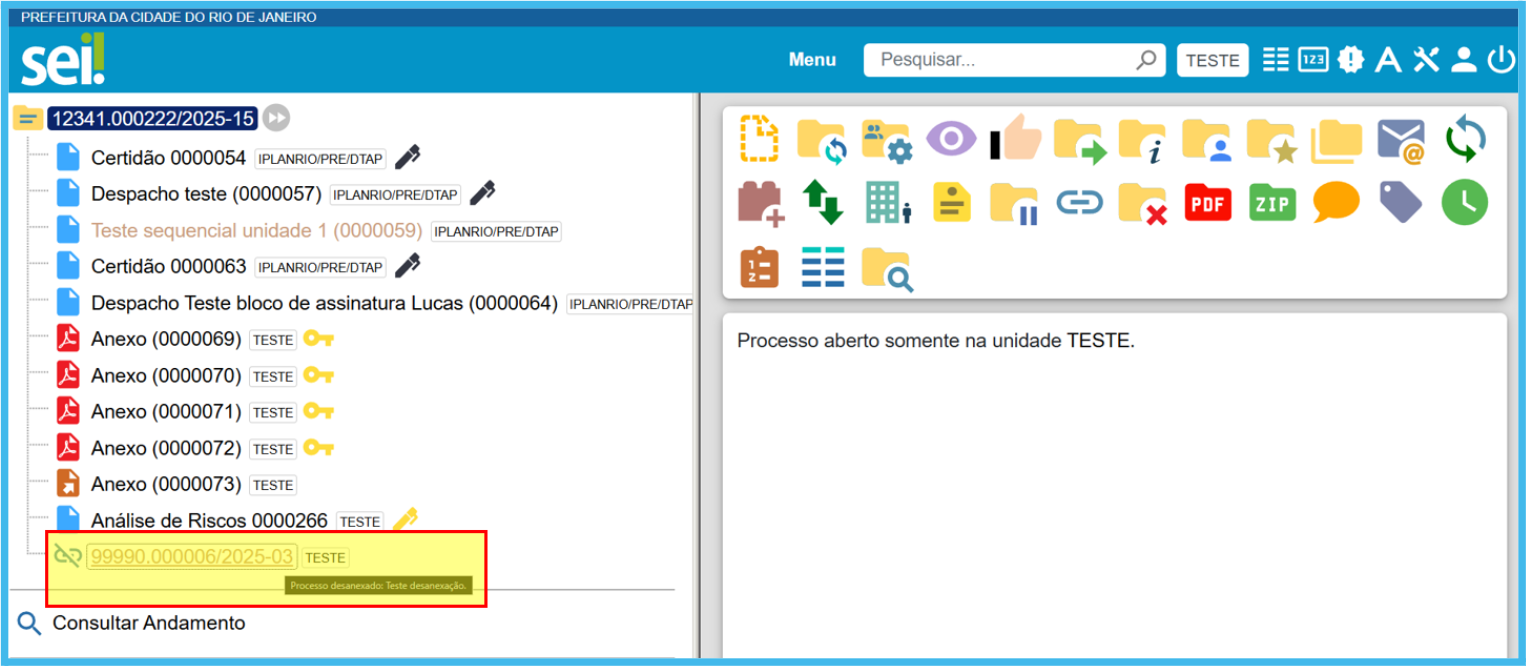This screenshot has height=667, width=1527.
Task: Open the user profile icon in header
Action: pyautogui.click(x=1464, y=60)
